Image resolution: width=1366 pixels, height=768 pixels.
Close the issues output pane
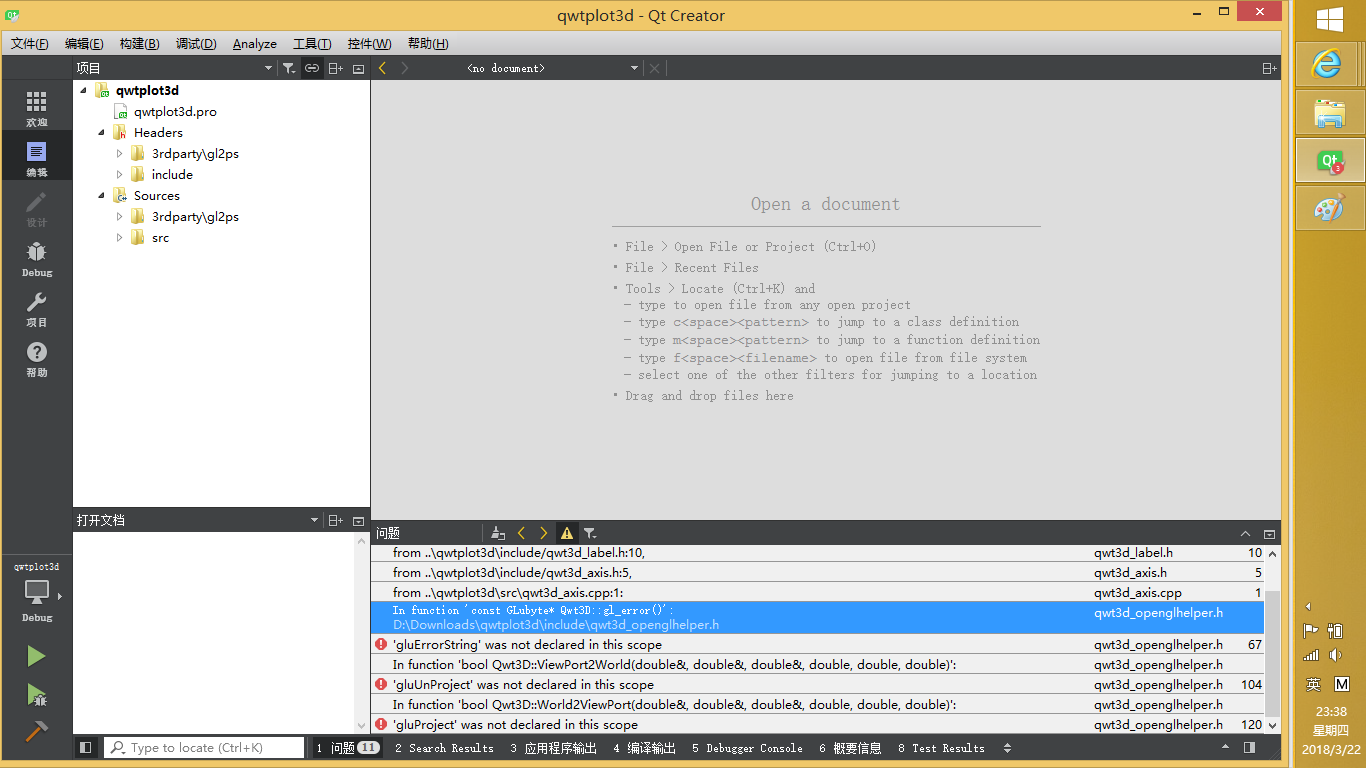tap(1270, 534)
